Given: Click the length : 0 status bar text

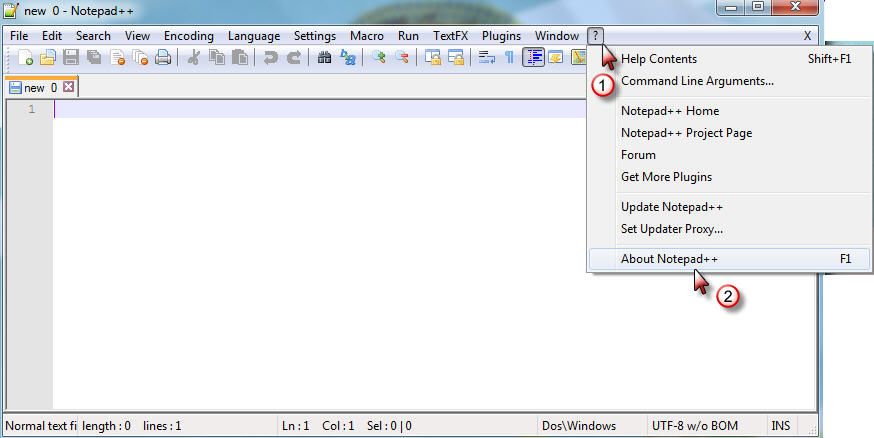Looking at the screenshot, I should click(x=106, y=426).
